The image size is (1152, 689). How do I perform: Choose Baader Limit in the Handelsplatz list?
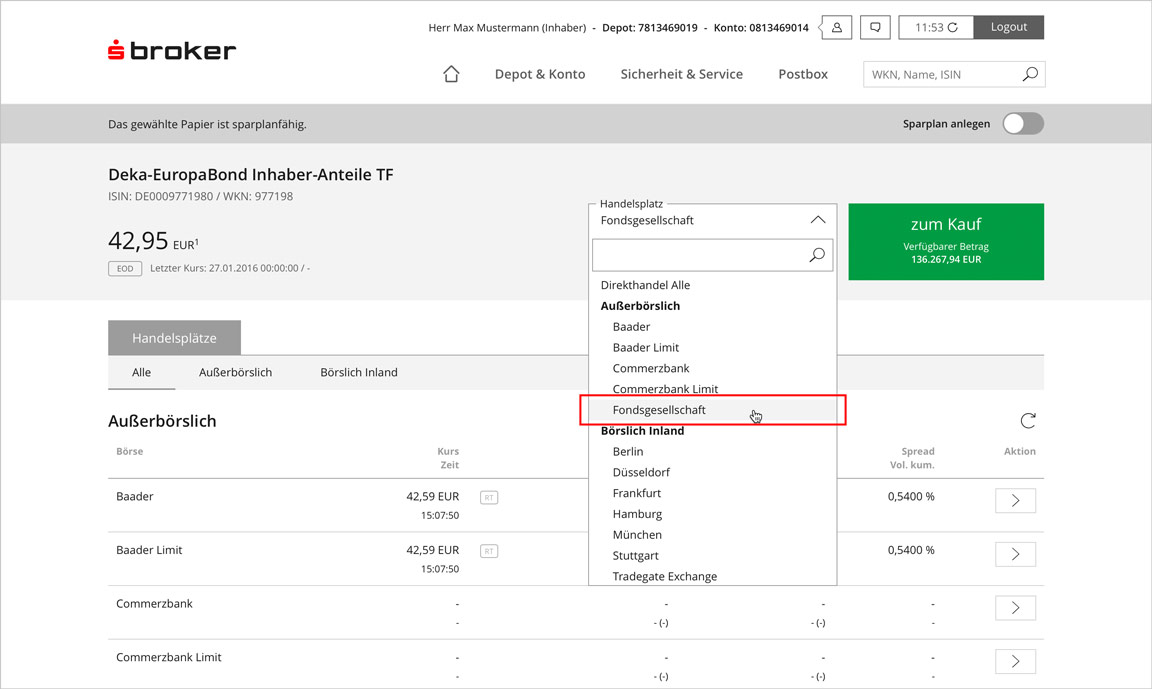(646, 347)
